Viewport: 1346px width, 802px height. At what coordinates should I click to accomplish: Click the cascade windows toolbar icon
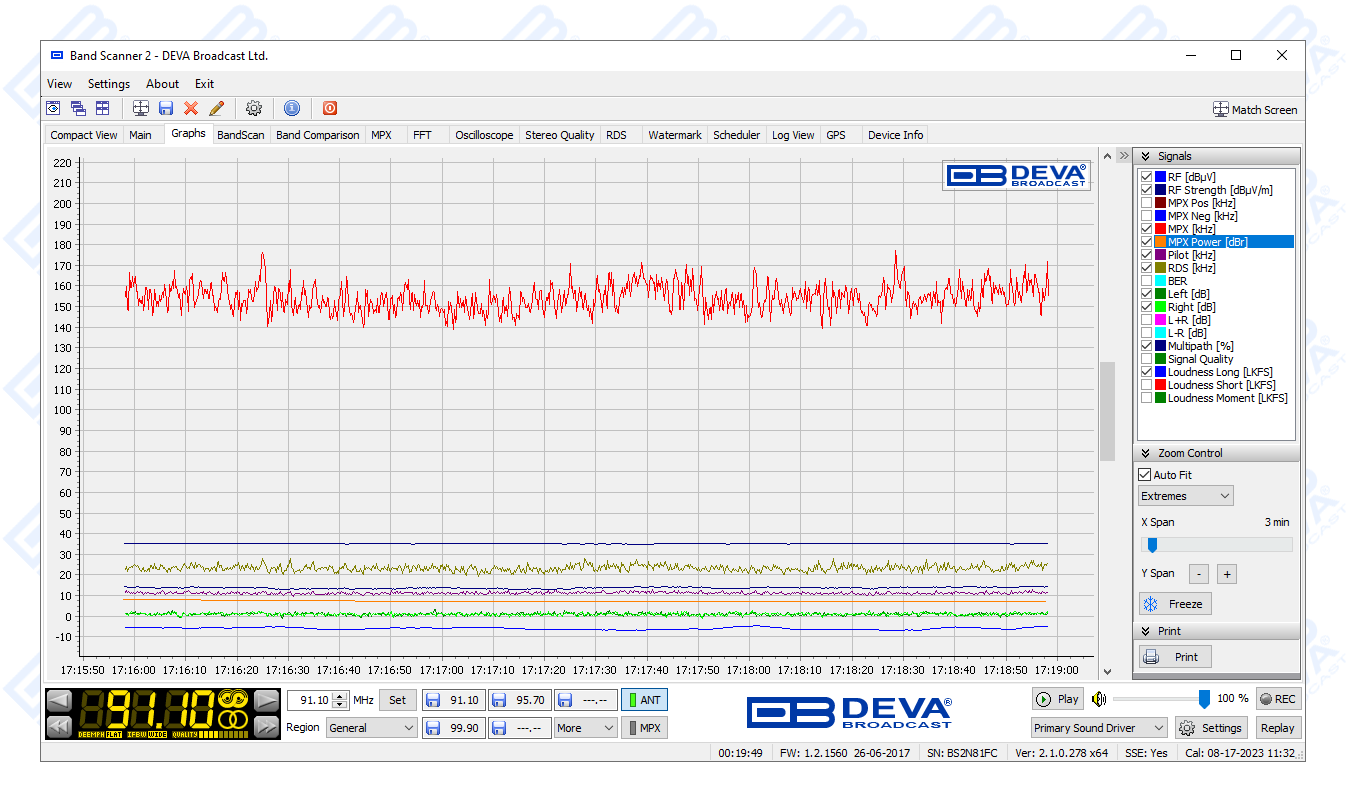(78, 108)
